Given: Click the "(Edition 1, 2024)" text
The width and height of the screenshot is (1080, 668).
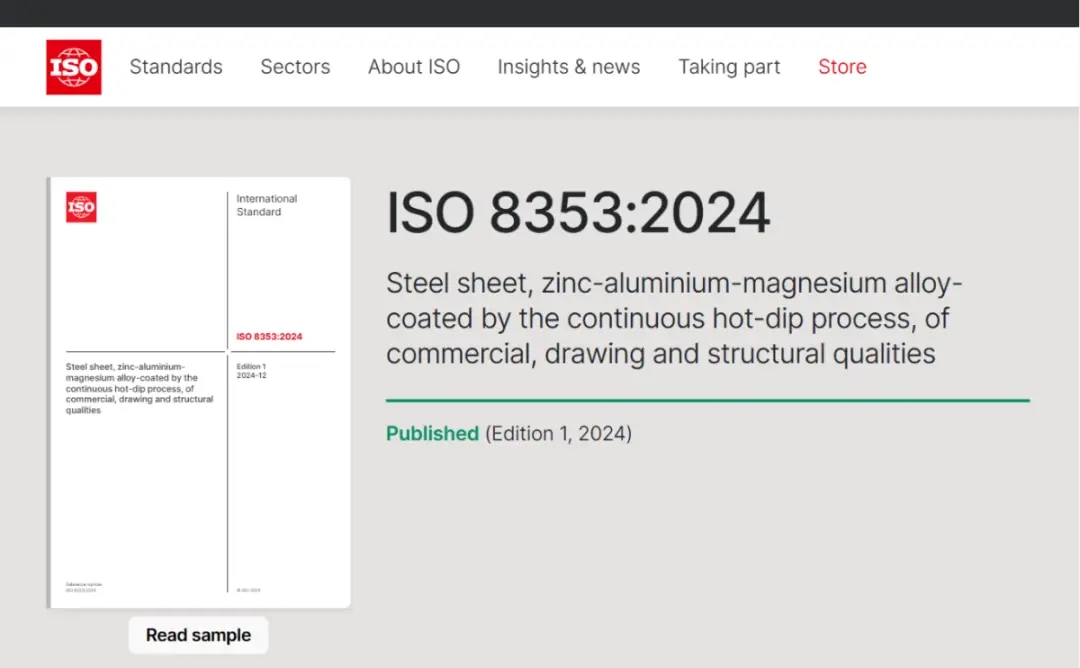Looking at the screenshot, I should tap(559, 433).
